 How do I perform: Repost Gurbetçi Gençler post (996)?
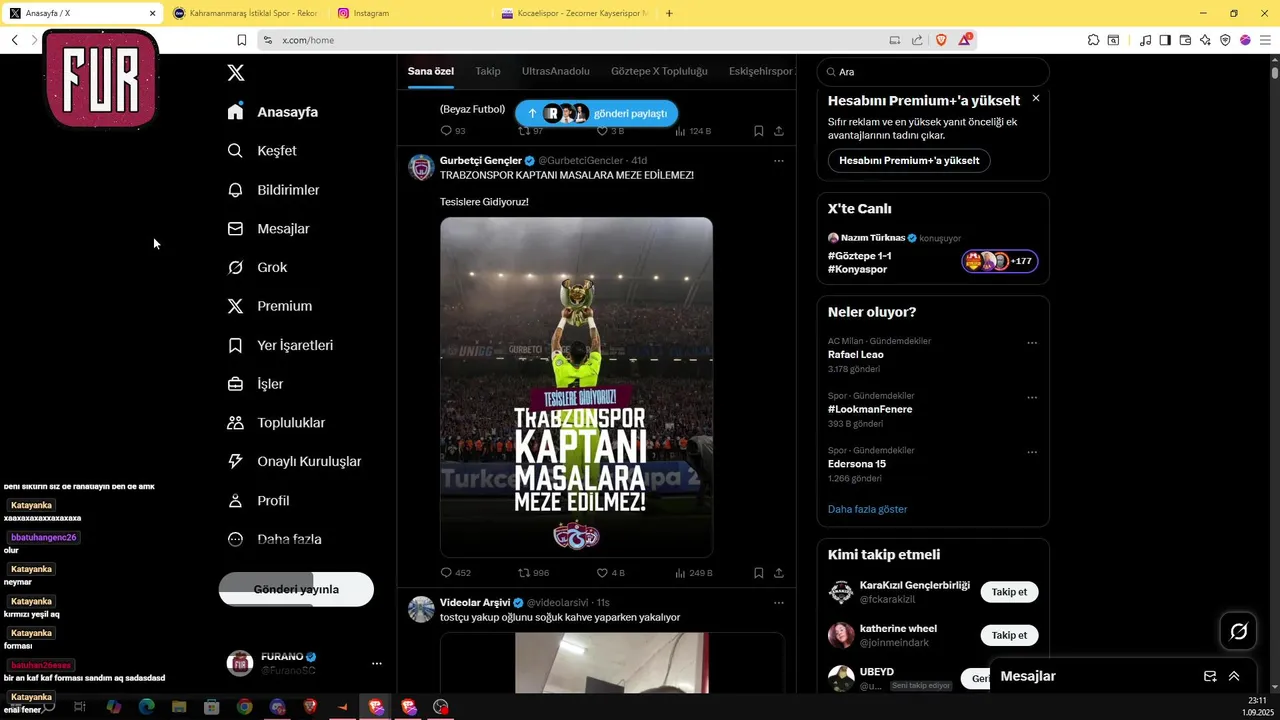tap(534, 573)
